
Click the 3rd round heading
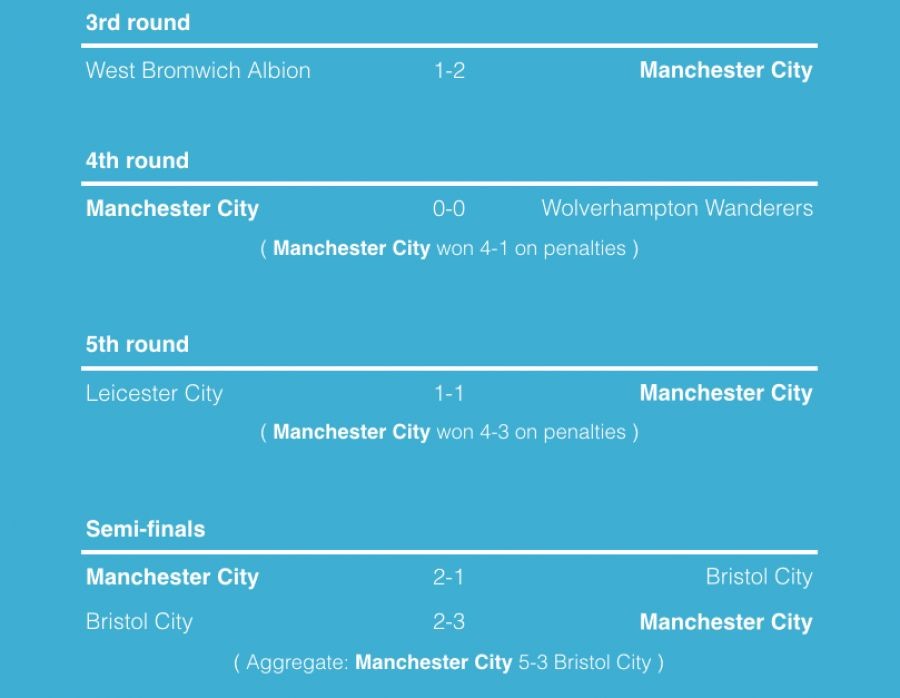pos(138,22)
